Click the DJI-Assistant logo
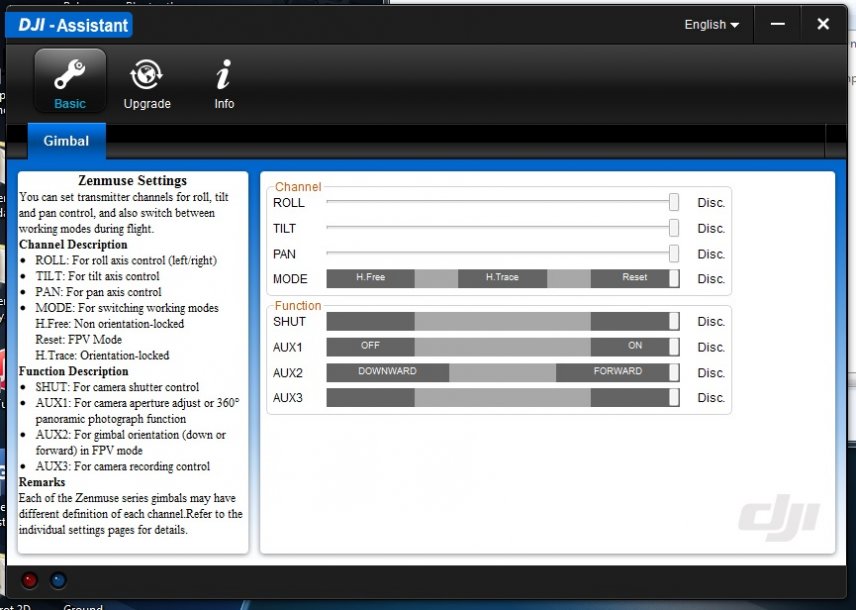 pos(69,25)
